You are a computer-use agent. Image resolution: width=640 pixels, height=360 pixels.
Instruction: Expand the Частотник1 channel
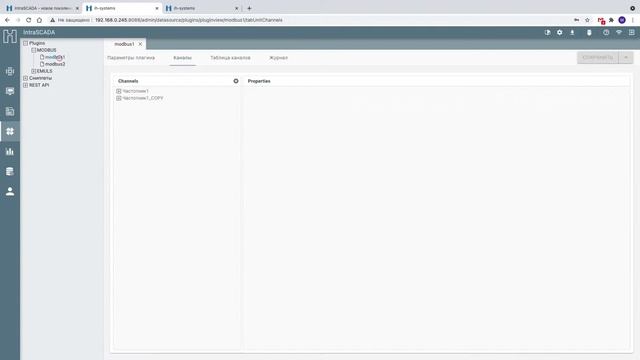pyautogui.click(x=119, y=91)
